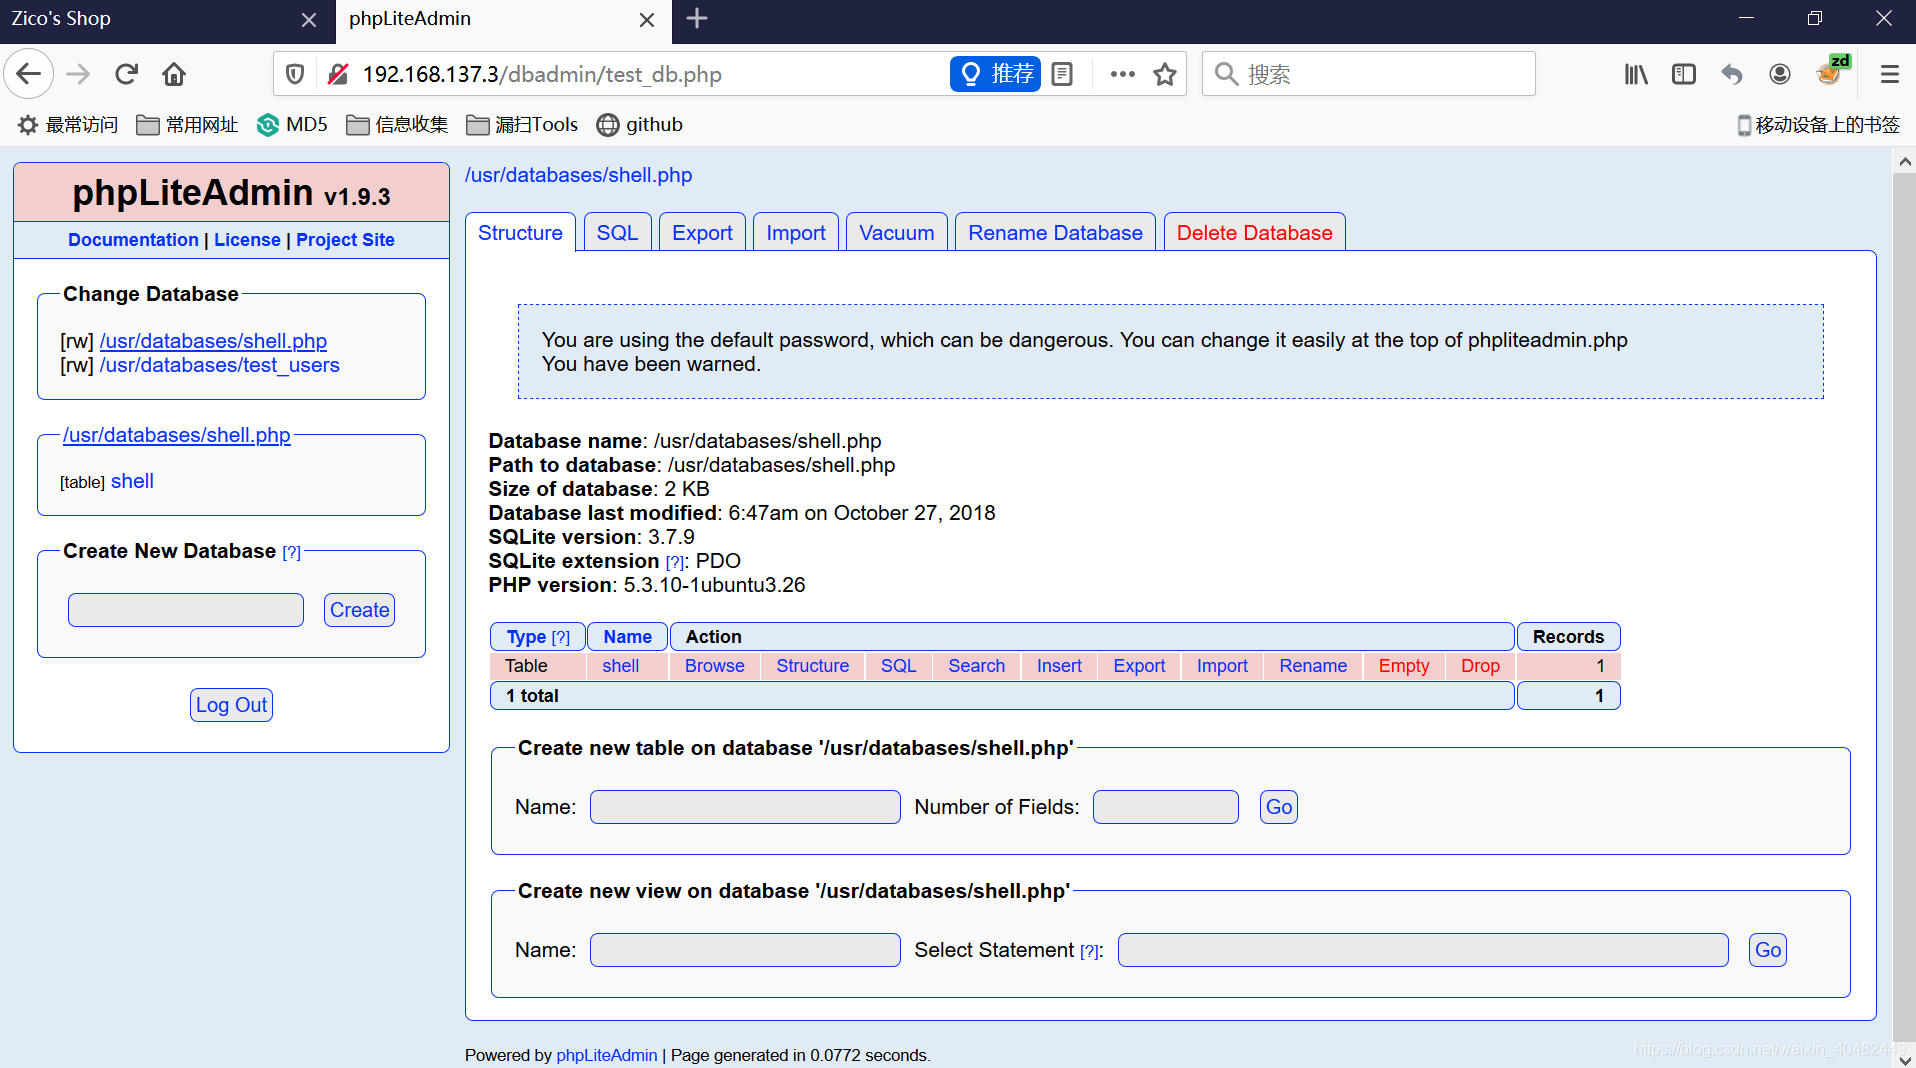Open the page actions three-dot menu
This screenshot has height=1068, width=1916.
click(1122, 74)
